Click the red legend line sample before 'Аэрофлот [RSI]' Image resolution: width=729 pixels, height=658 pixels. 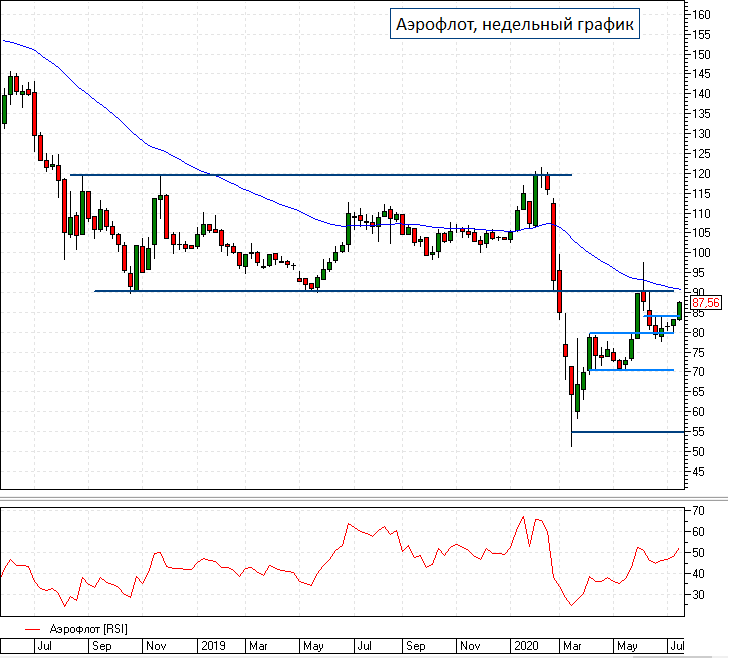(33, 630)
